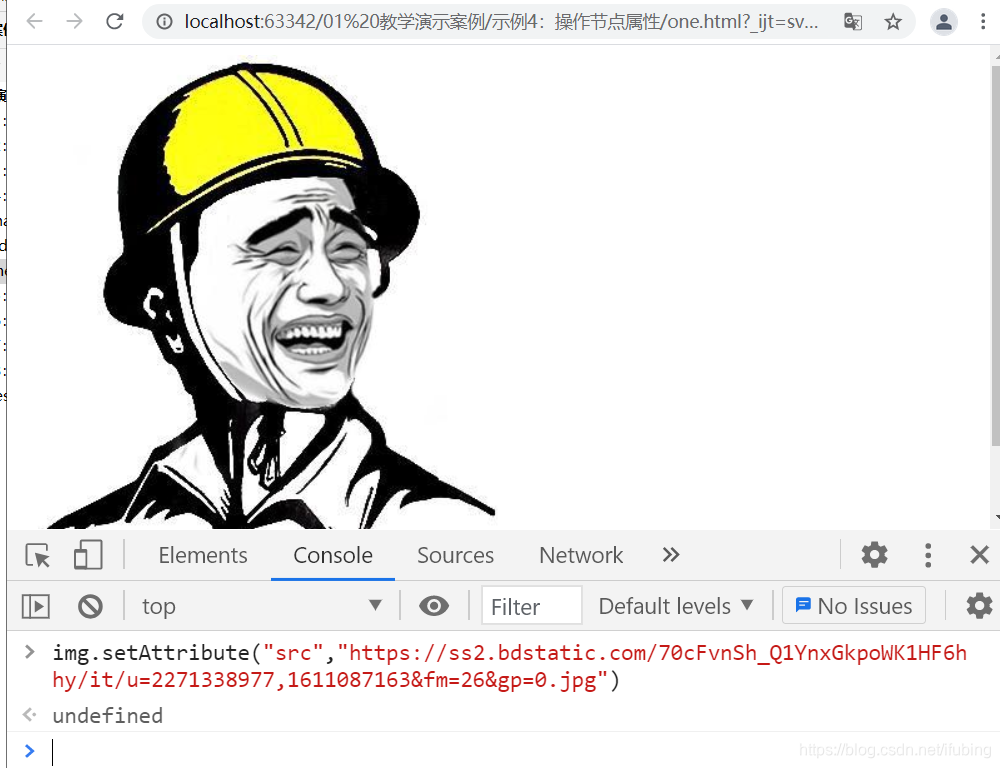This screenshot has height=768, width=1000.
Task: Reload the page with refresh icon
Action: pos(115,22)
